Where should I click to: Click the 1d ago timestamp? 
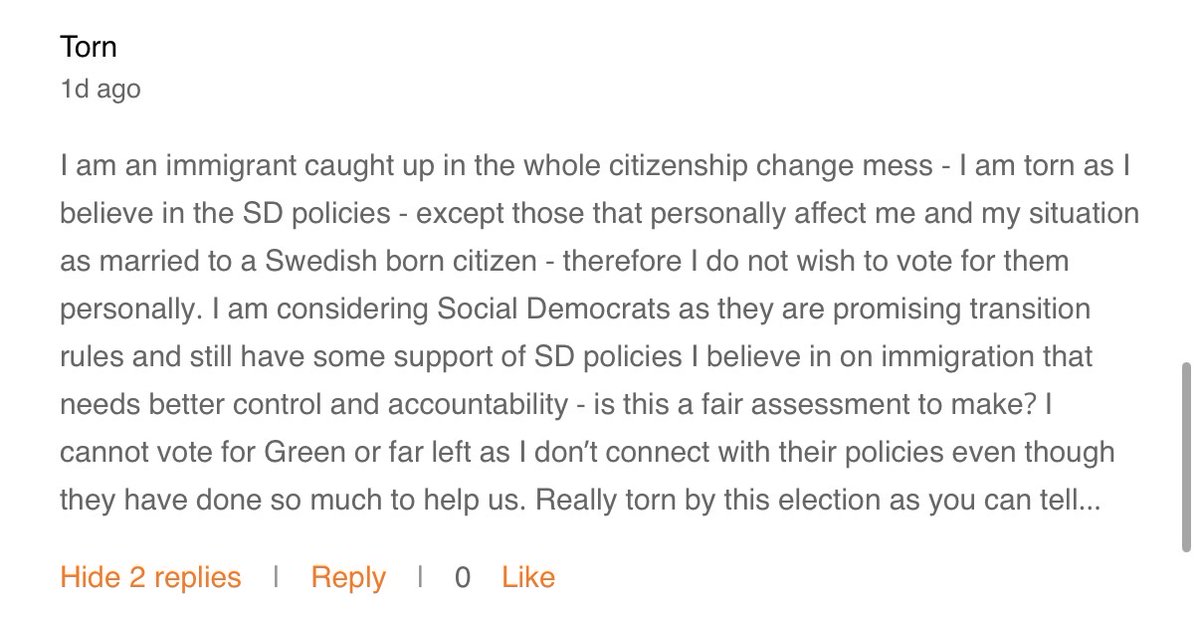point(100,89)
